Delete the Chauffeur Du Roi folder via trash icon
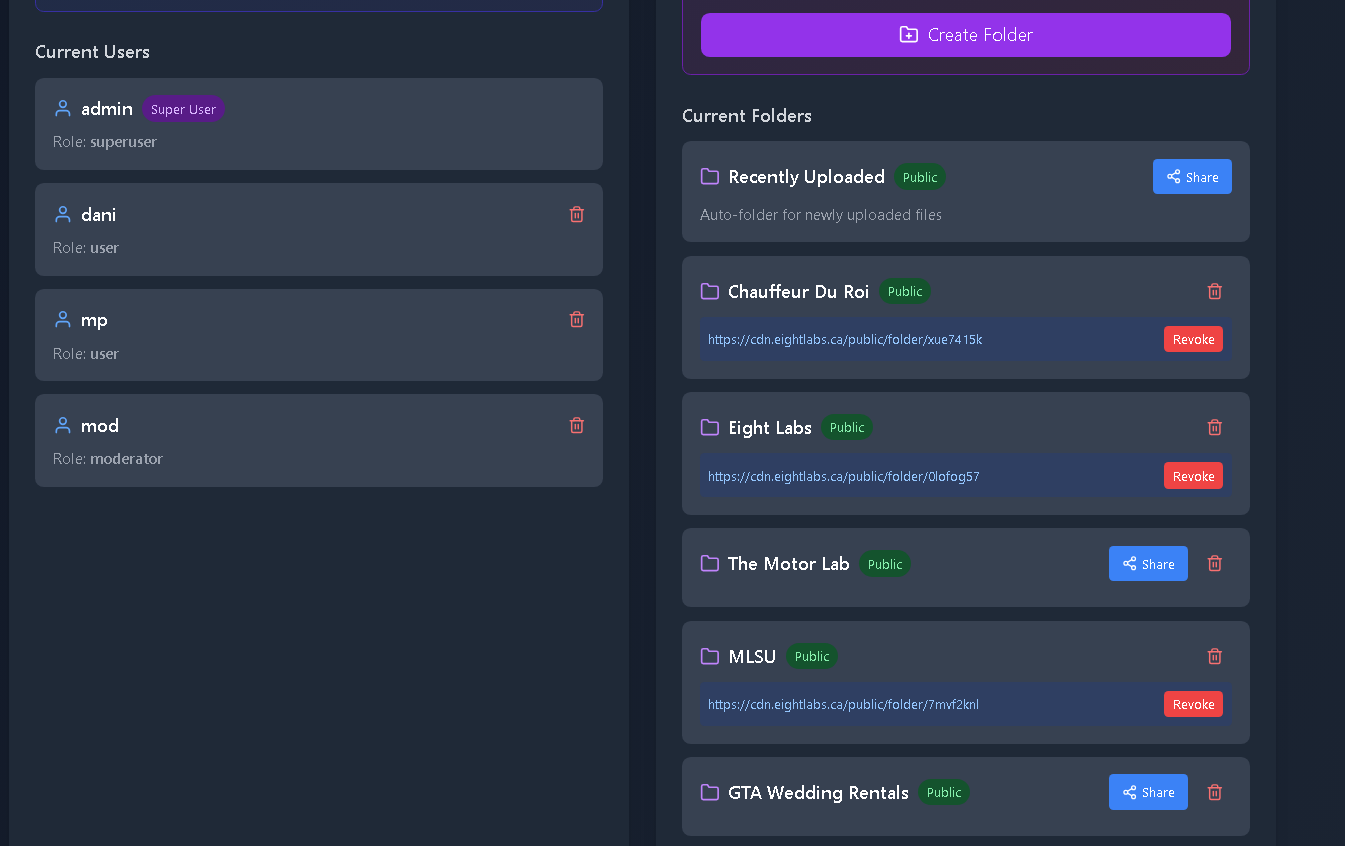This screenshot has width=1345, height=846. (1214, 291)
